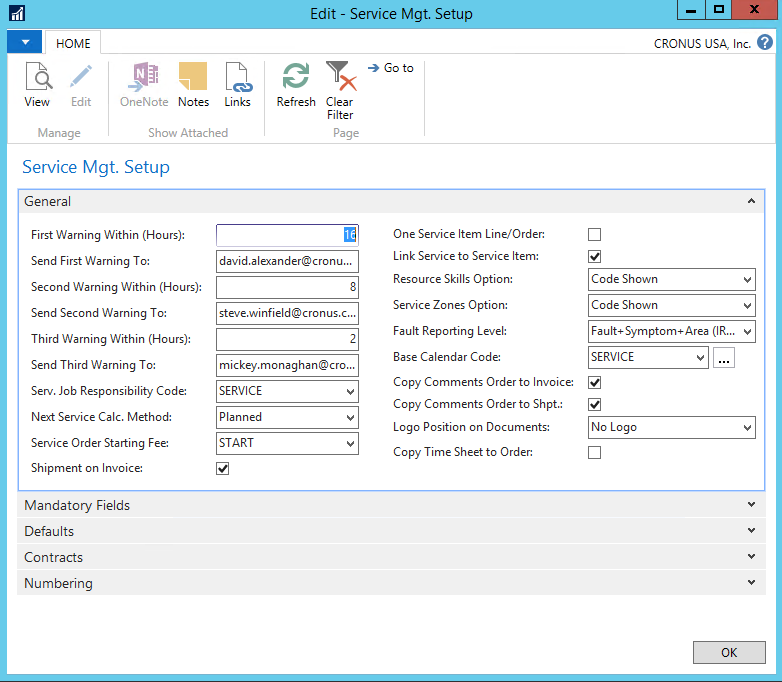Maximize the Service Mgt. Setup window
Viewport: 782px width, 682px height.
coord(719,10)
